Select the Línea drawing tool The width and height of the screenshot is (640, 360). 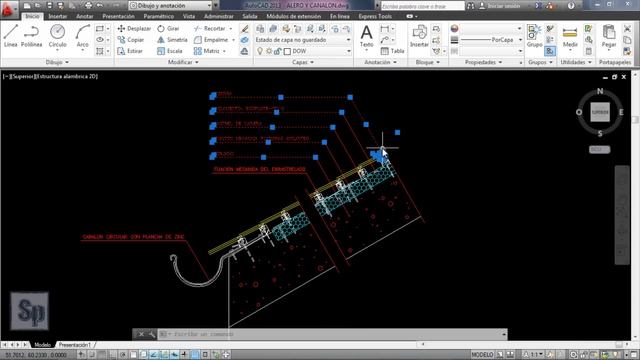(11, 36)
